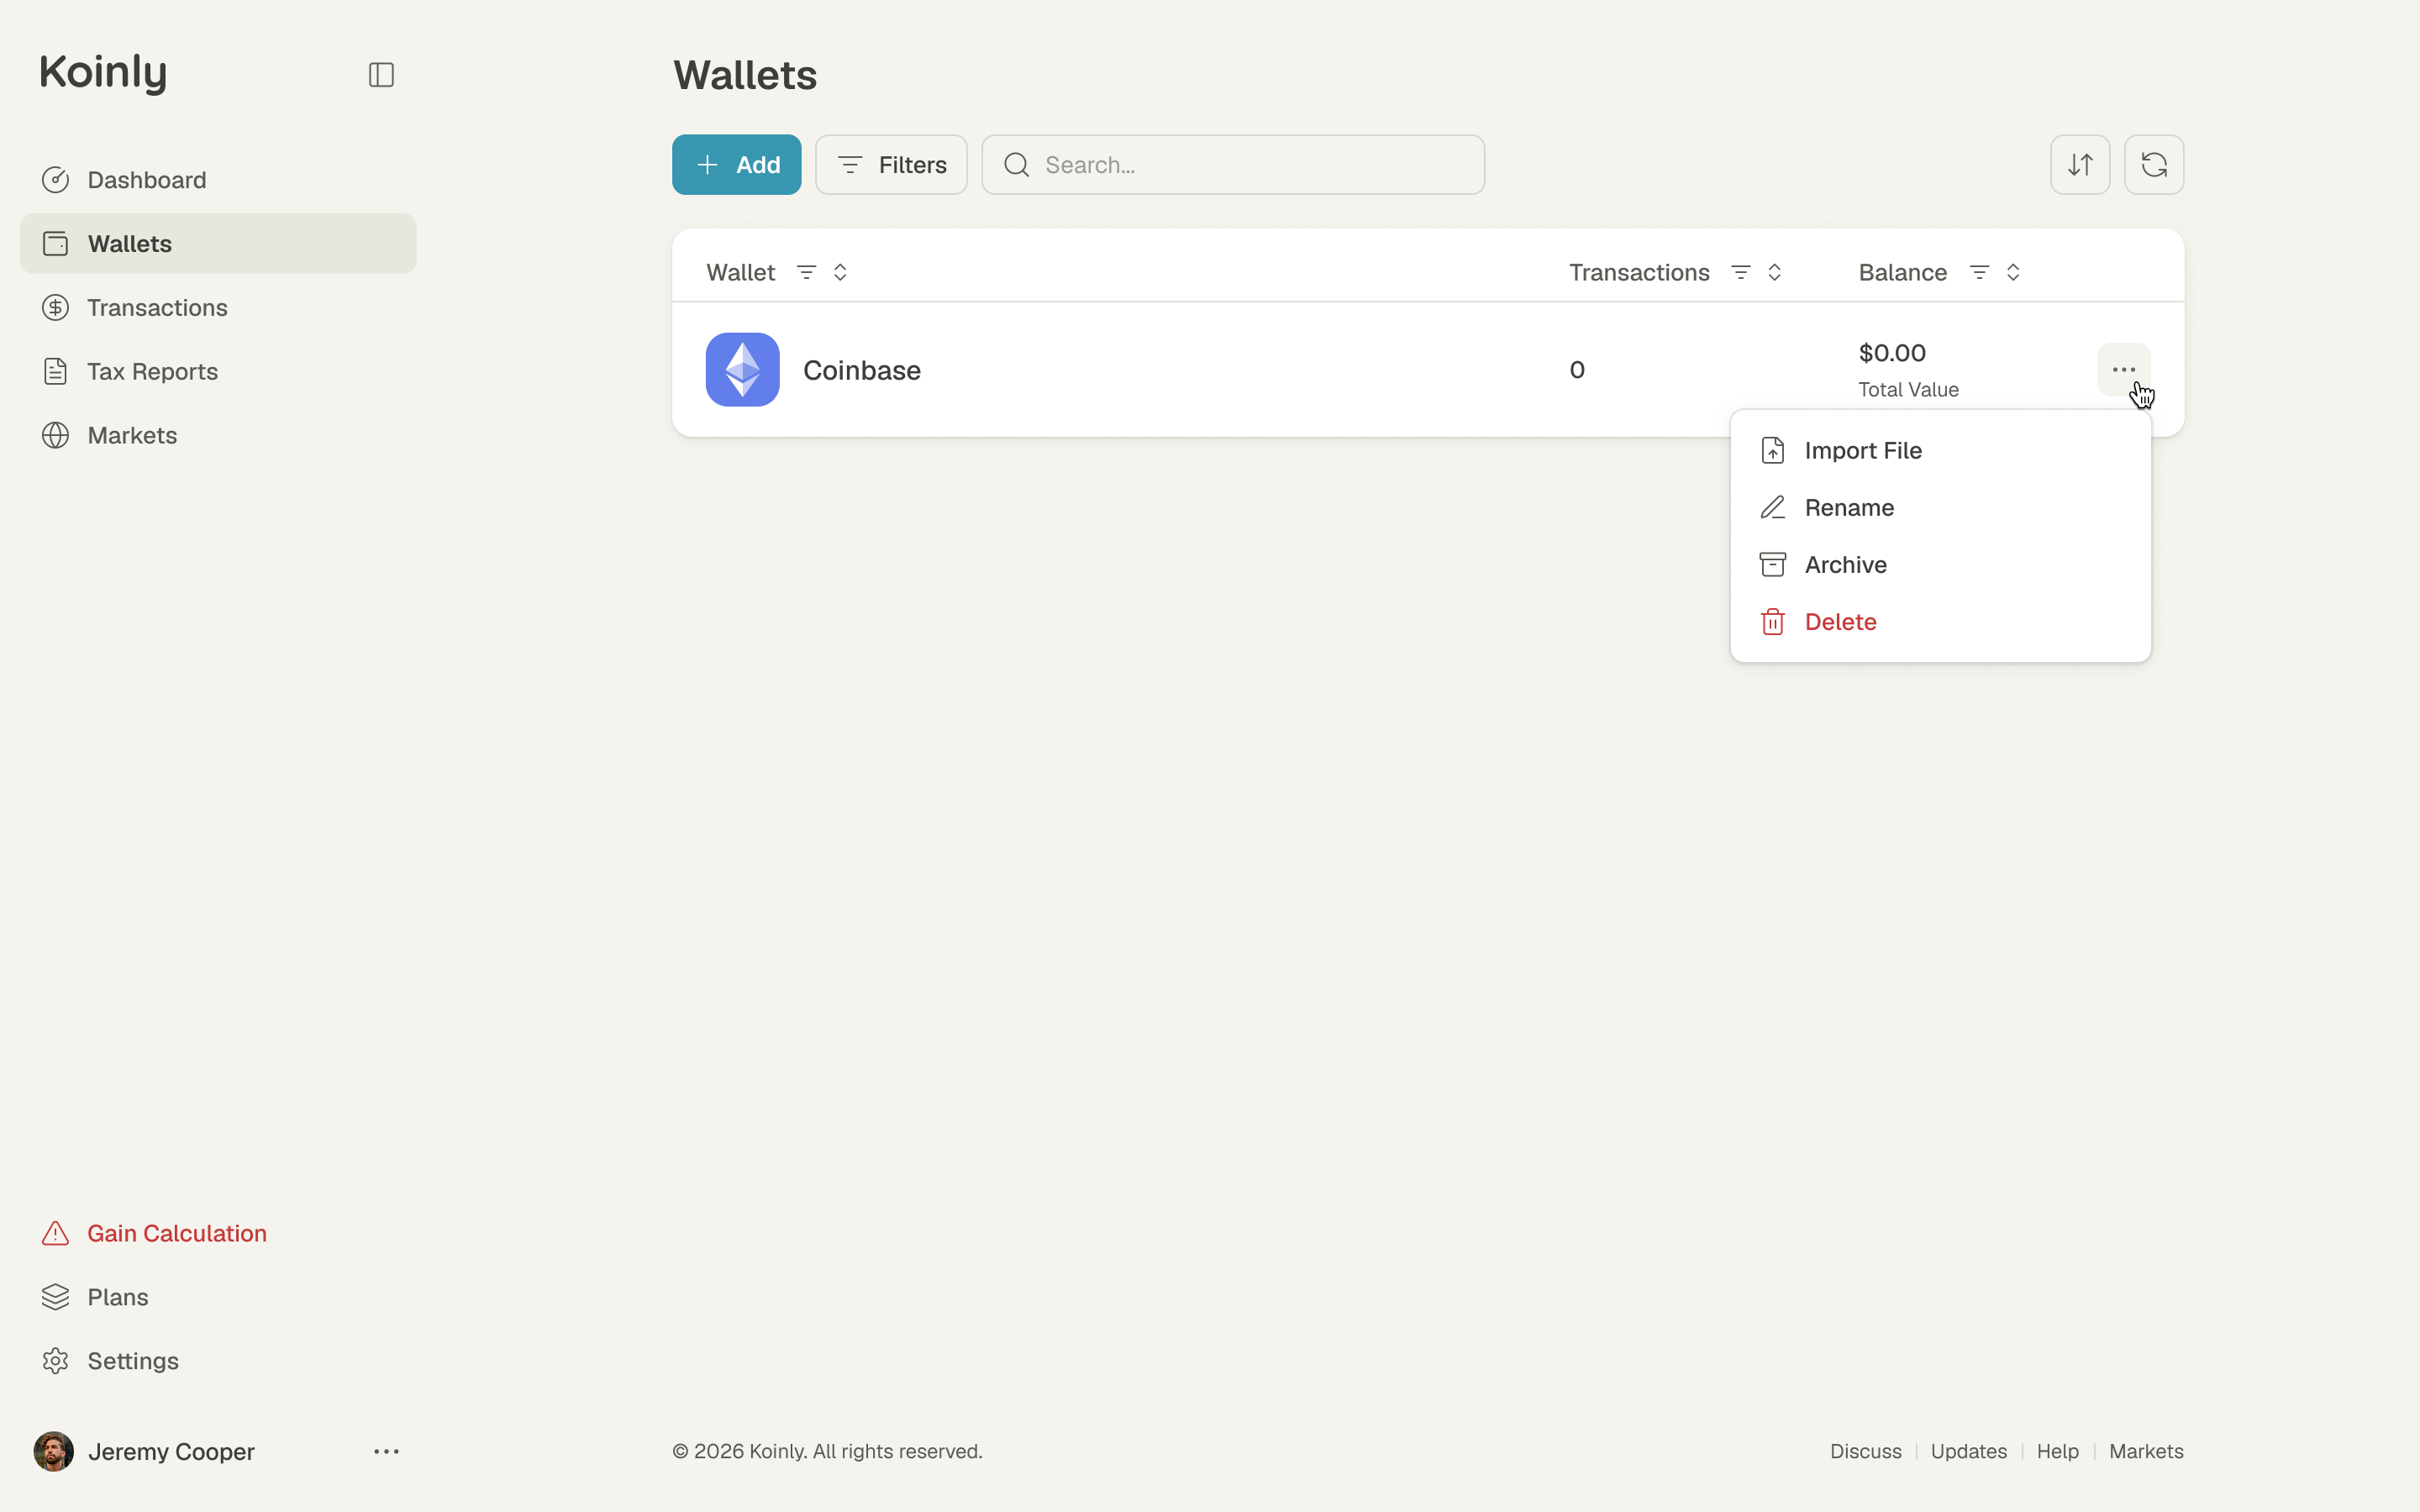Click the sort arrows icon button

click(x=2080, y=165)
